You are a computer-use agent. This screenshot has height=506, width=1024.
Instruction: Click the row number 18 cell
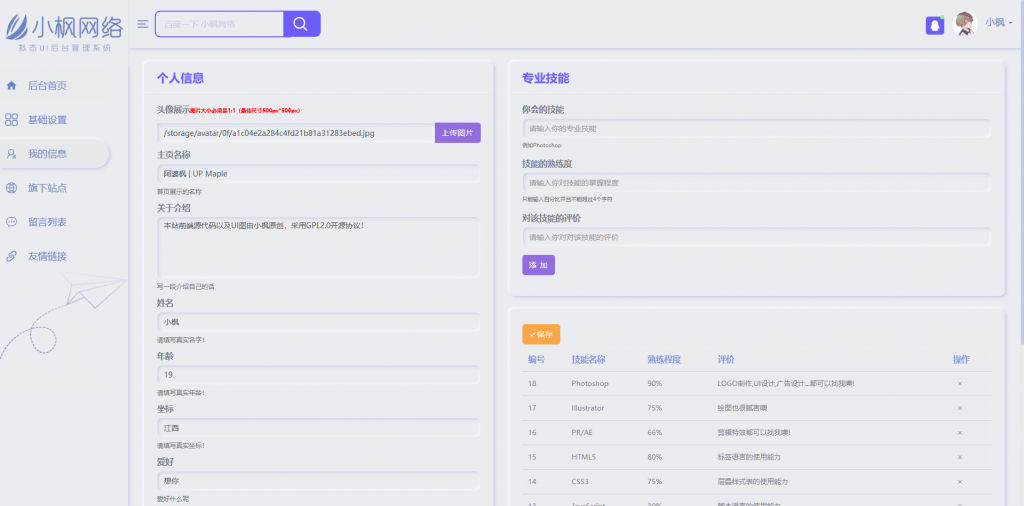[532, 384]
